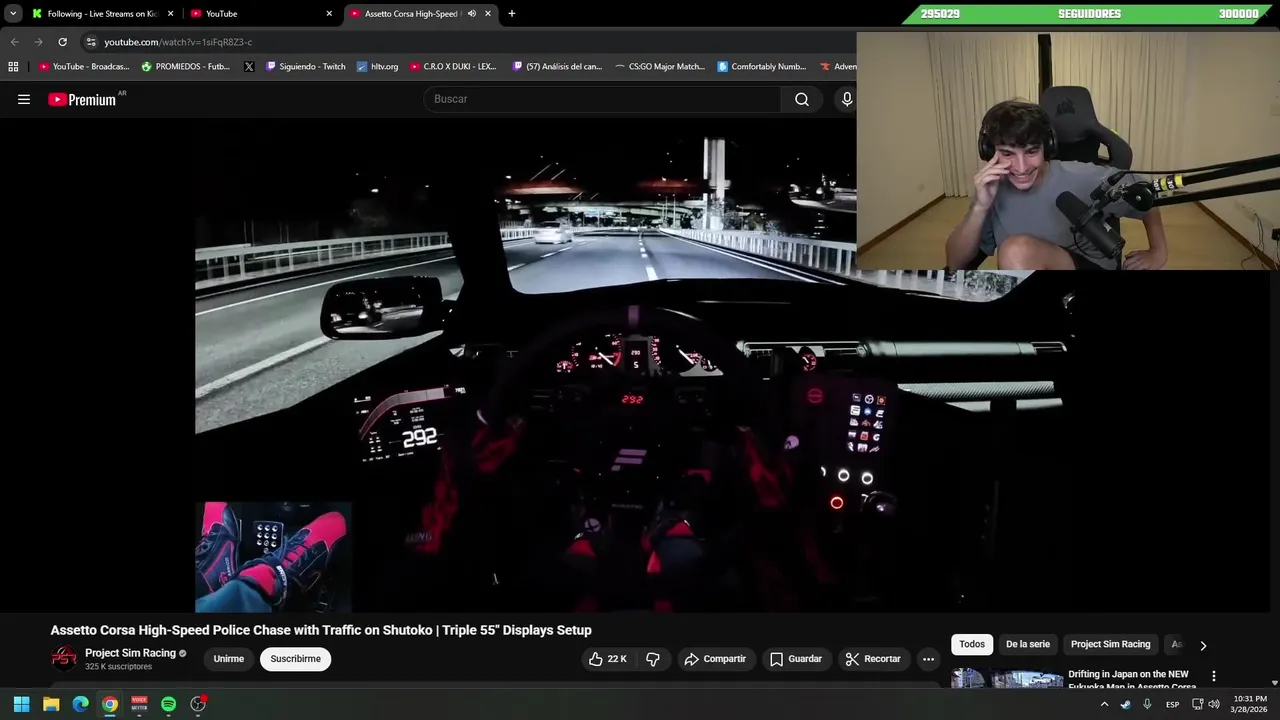
Task: Select Project Sim Racing filter chip
Action: [1110, 644]
